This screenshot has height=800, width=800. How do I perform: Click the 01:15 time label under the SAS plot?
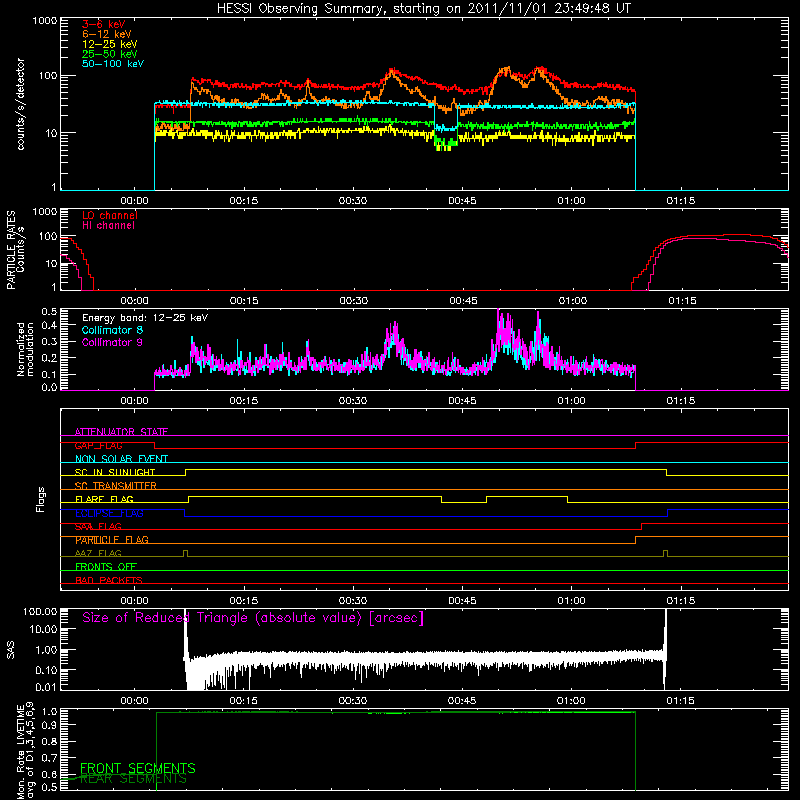[681, 701]
